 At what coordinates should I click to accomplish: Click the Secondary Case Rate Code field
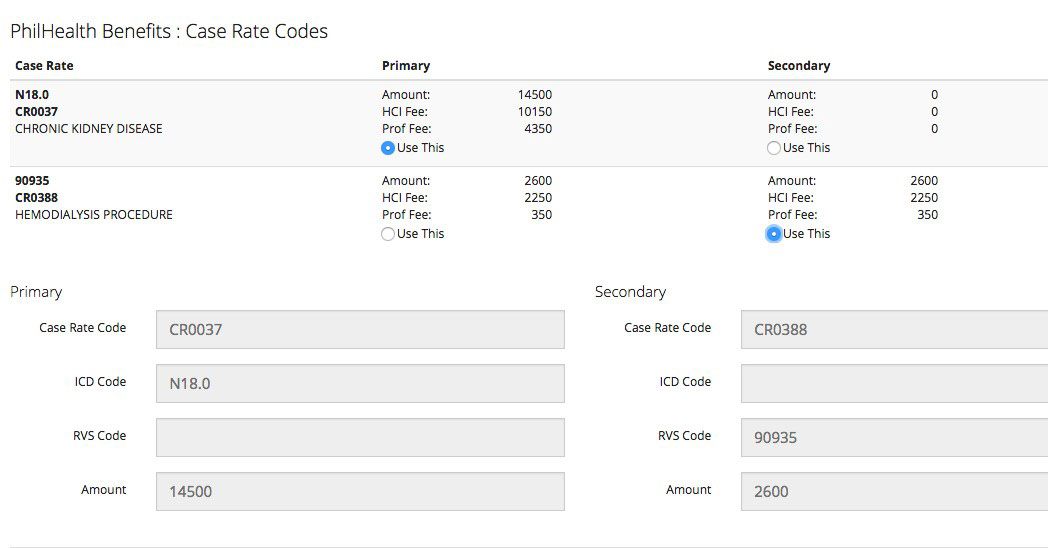coord(893,329)
